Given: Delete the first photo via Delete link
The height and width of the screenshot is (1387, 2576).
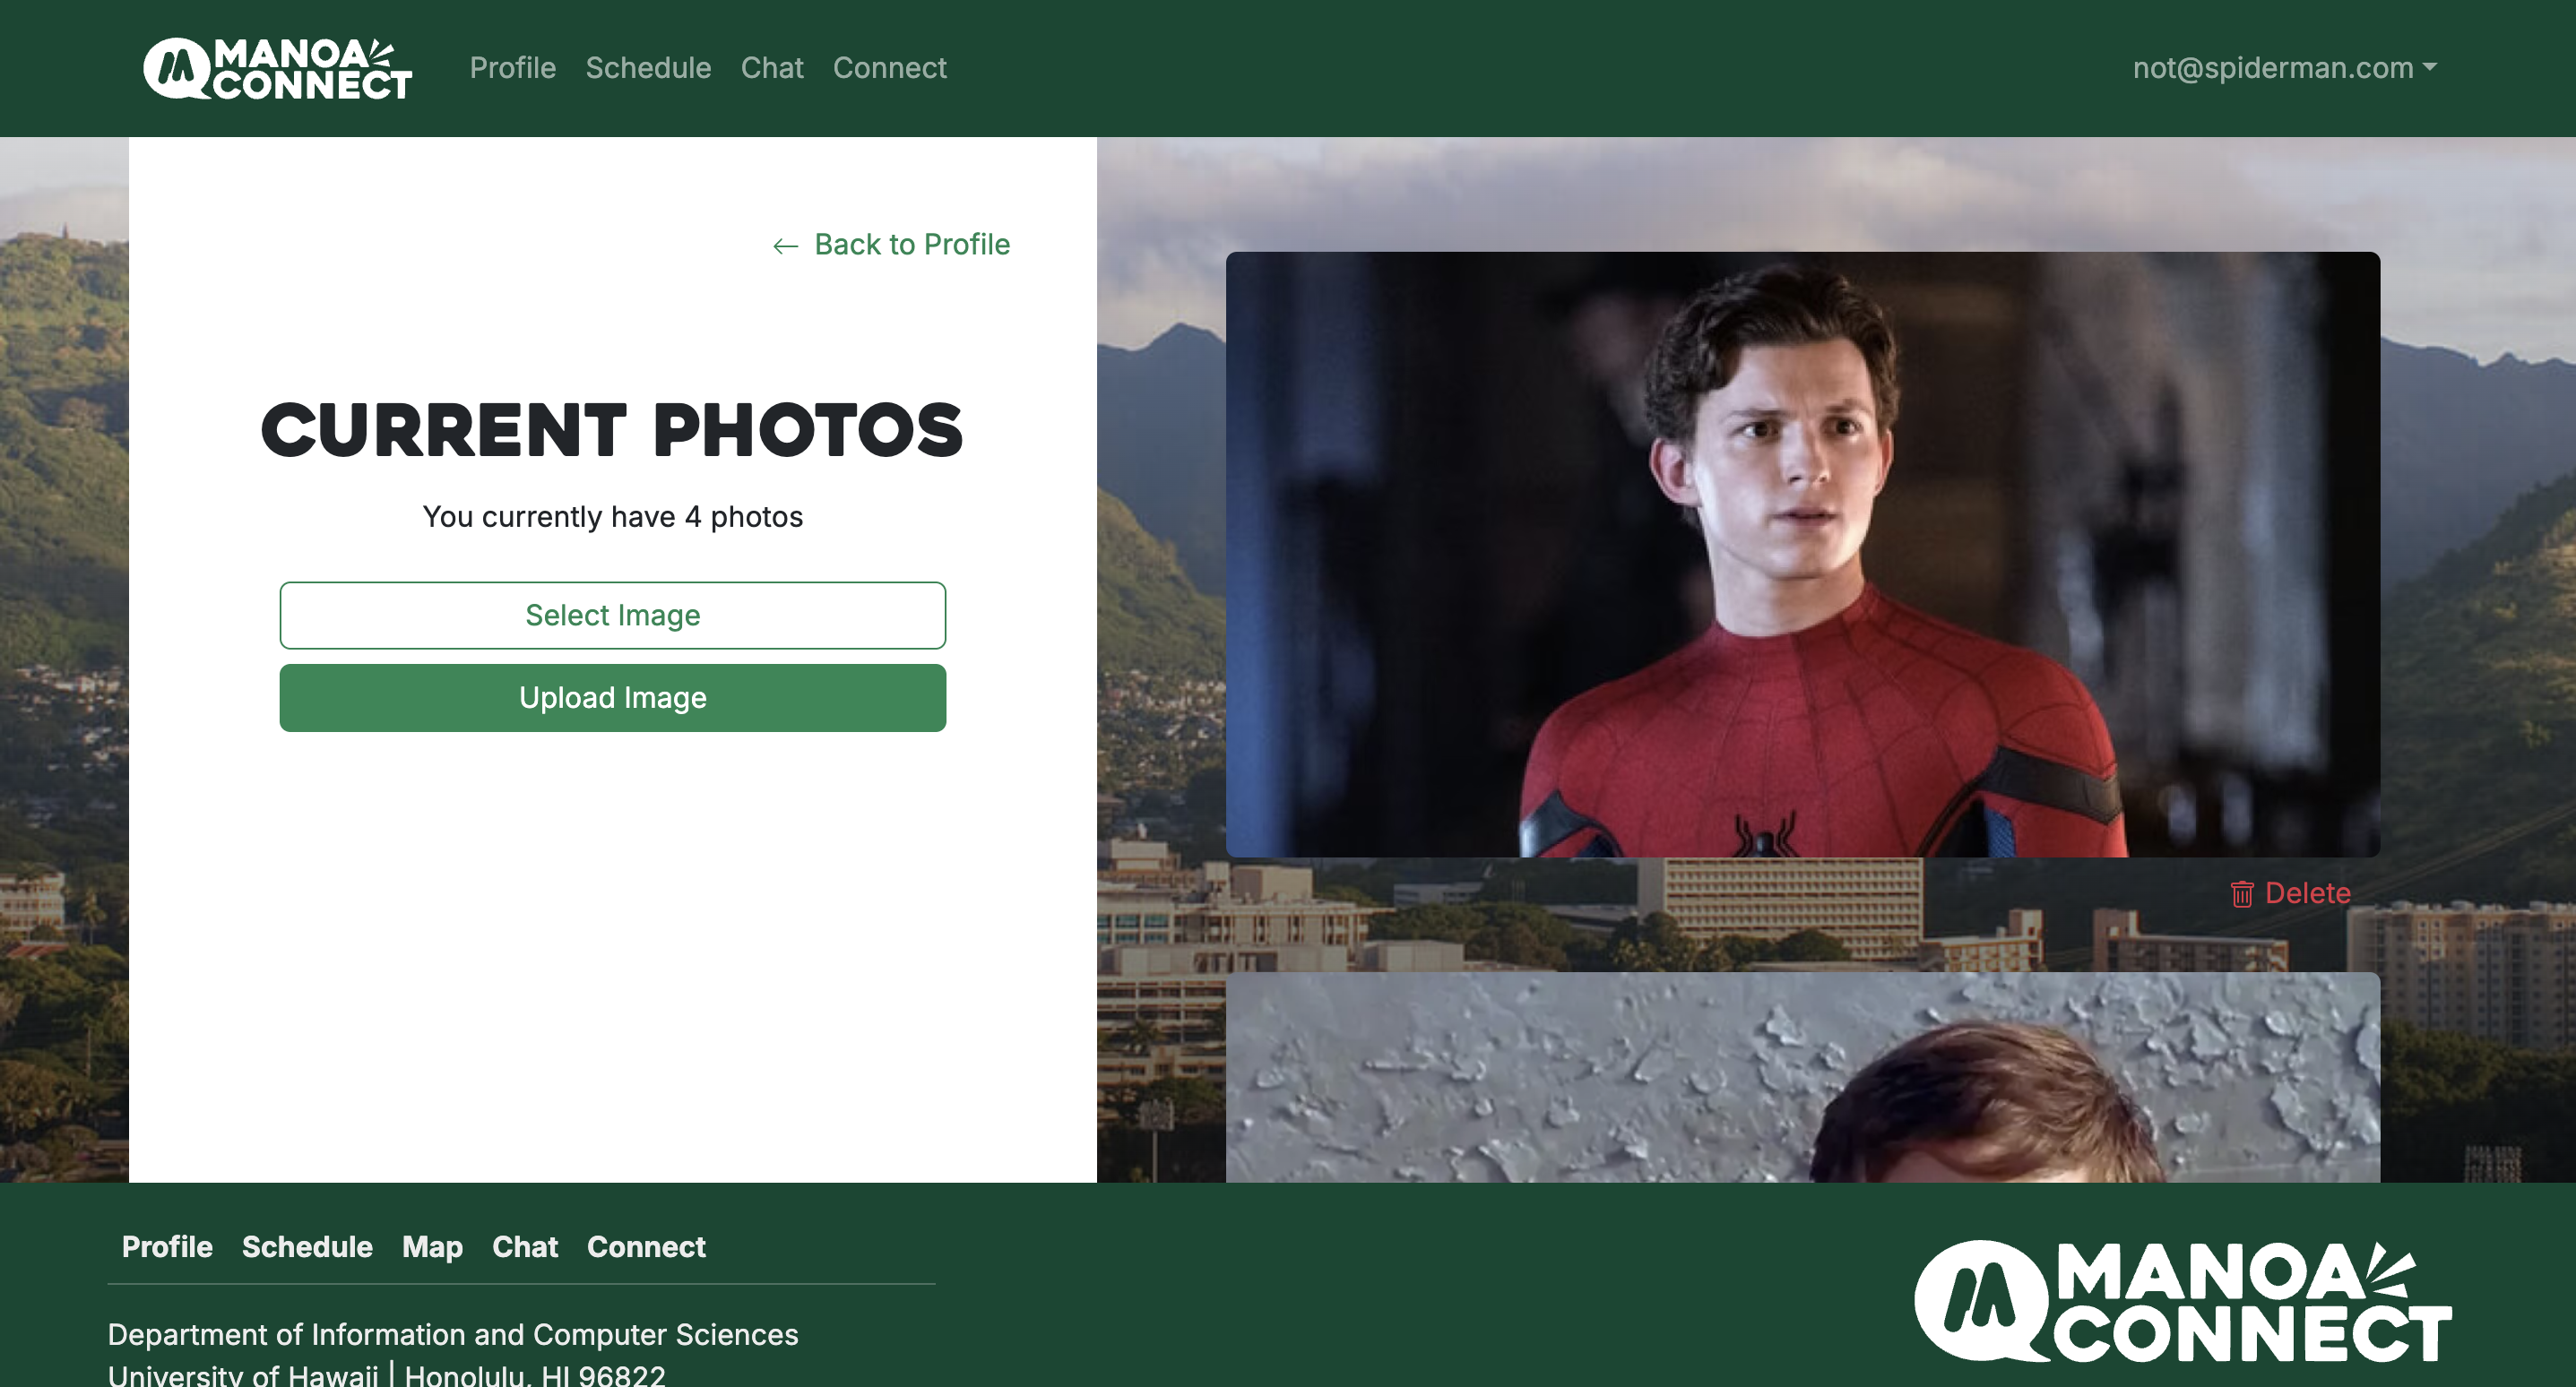Looking at the screenshot, I should click(x=2306, y=893).
